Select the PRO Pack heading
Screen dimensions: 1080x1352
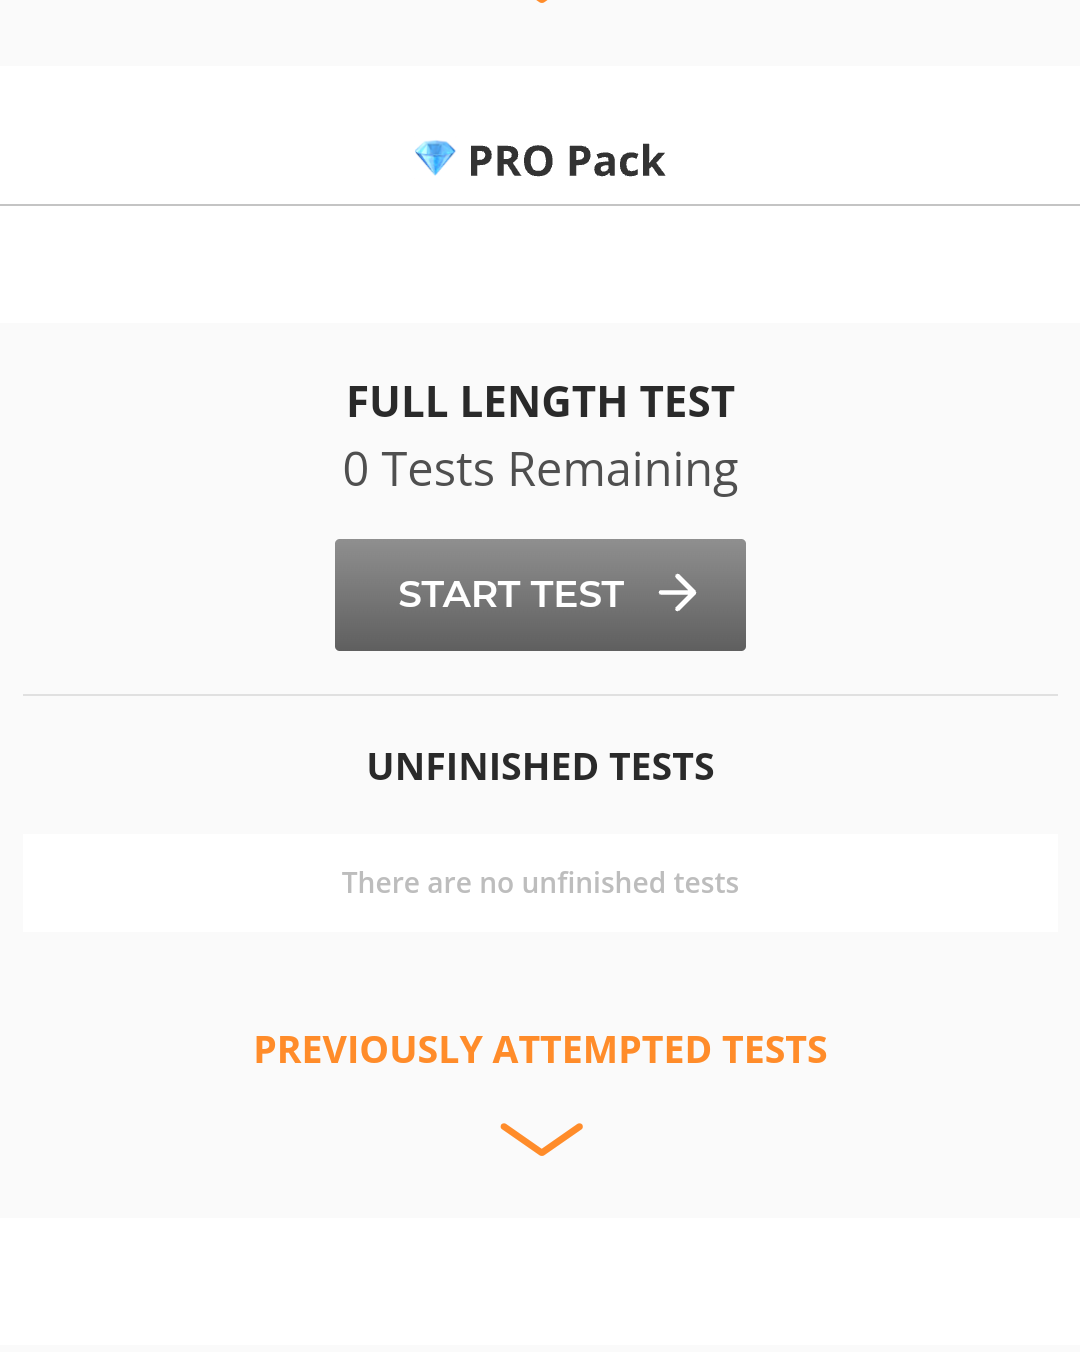541,161
